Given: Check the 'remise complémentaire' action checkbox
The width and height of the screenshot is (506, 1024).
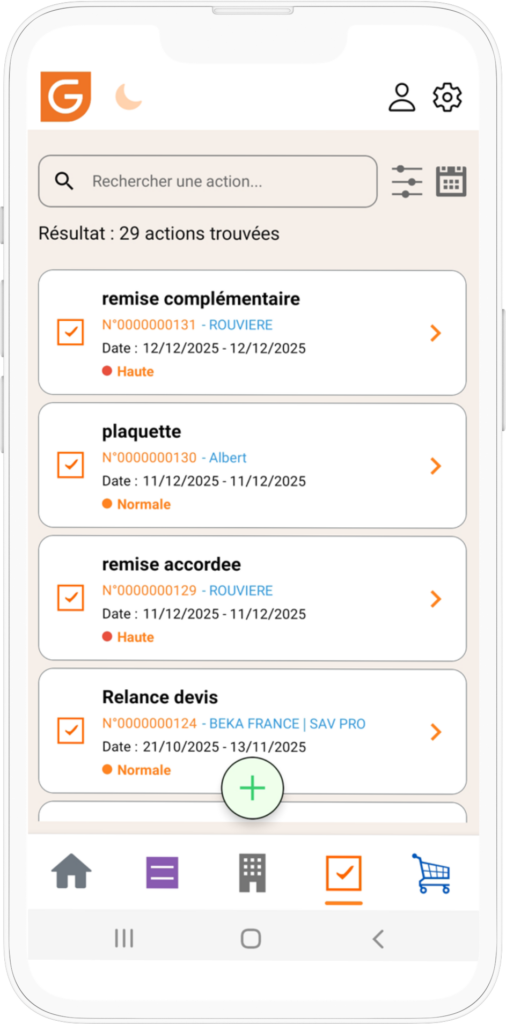Looking at the screenshot, I should tap(71, 332).
